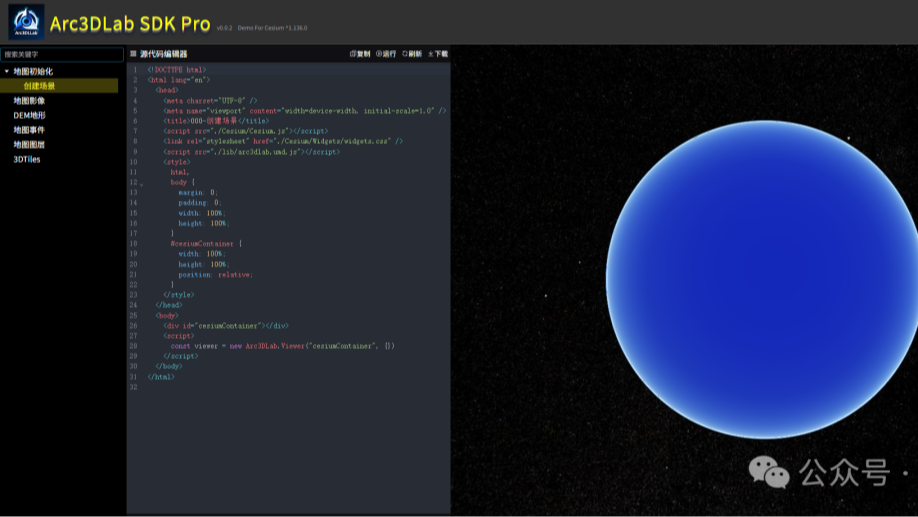The image size is (918, 517).
Task: Select the 地图初始化 category label
Action: (x=33, y=71)
